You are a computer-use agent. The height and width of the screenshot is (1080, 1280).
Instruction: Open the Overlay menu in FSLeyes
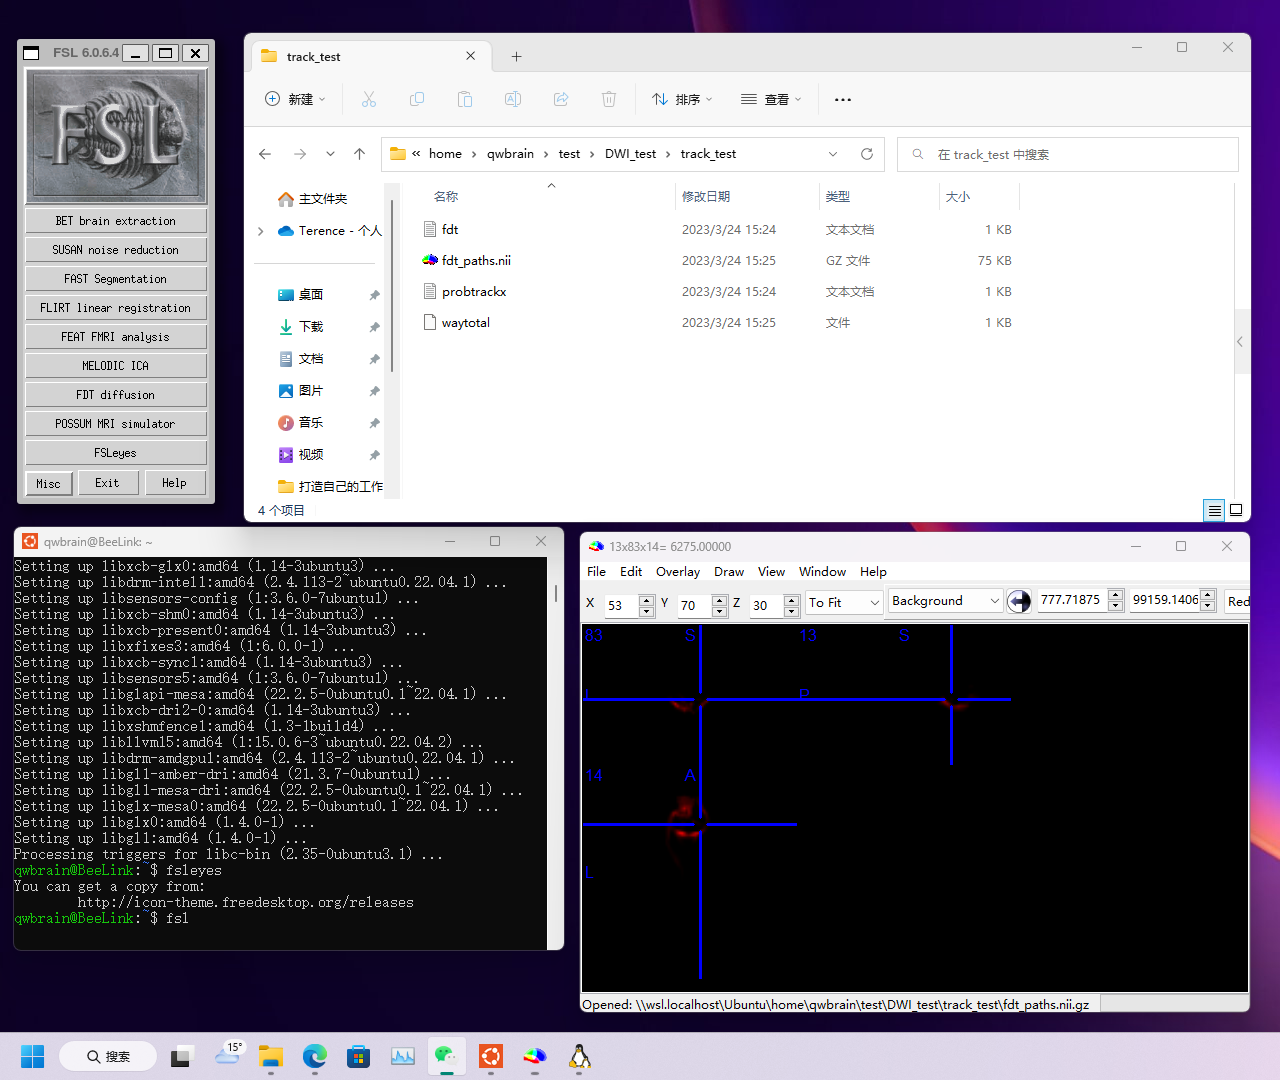click(677, 571)
